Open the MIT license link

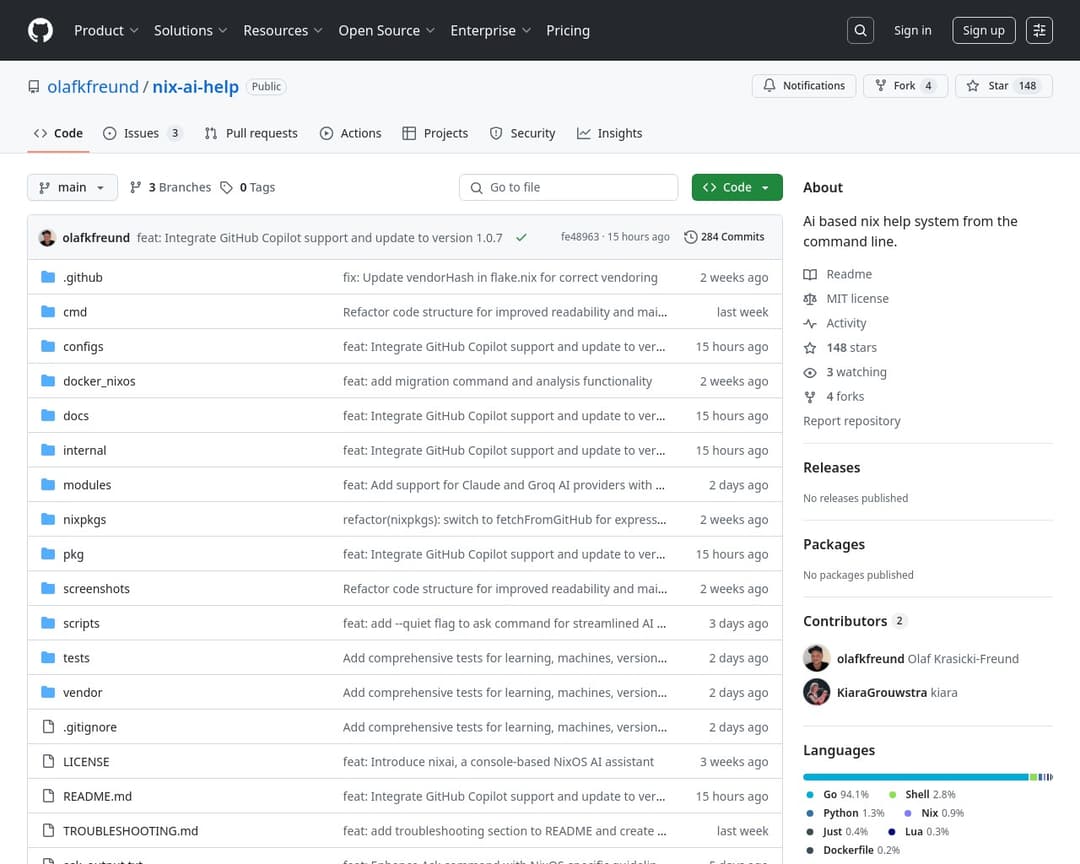846,298
